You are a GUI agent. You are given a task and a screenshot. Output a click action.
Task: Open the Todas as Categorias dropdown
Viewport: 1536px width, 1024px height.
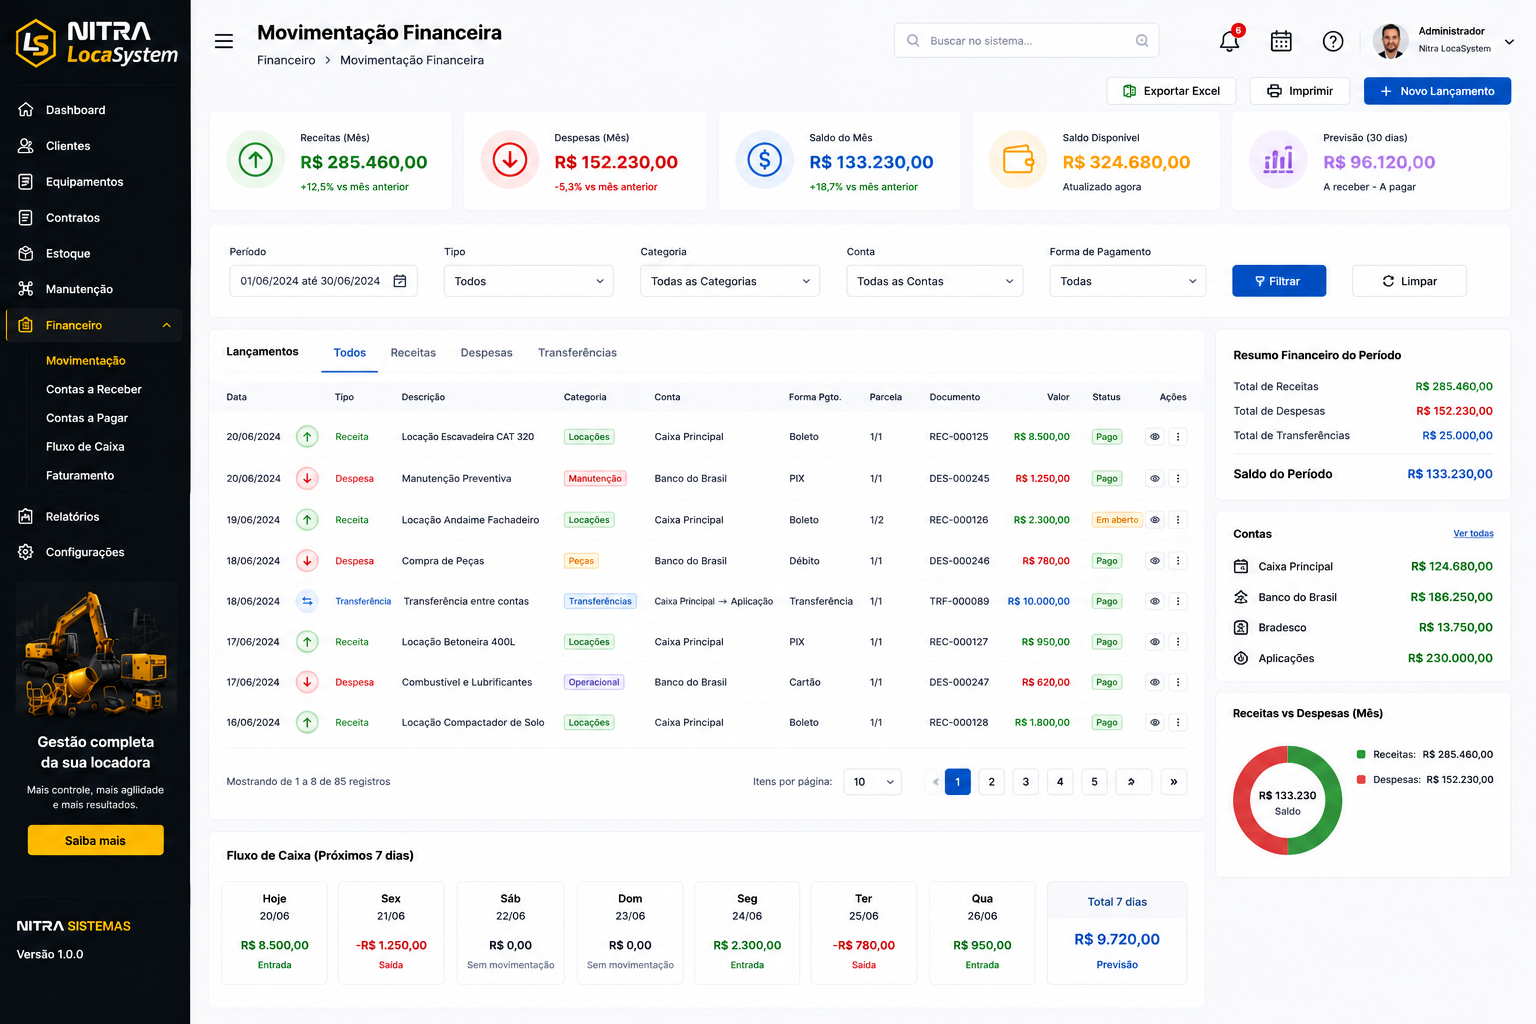(x=730, y=281)
